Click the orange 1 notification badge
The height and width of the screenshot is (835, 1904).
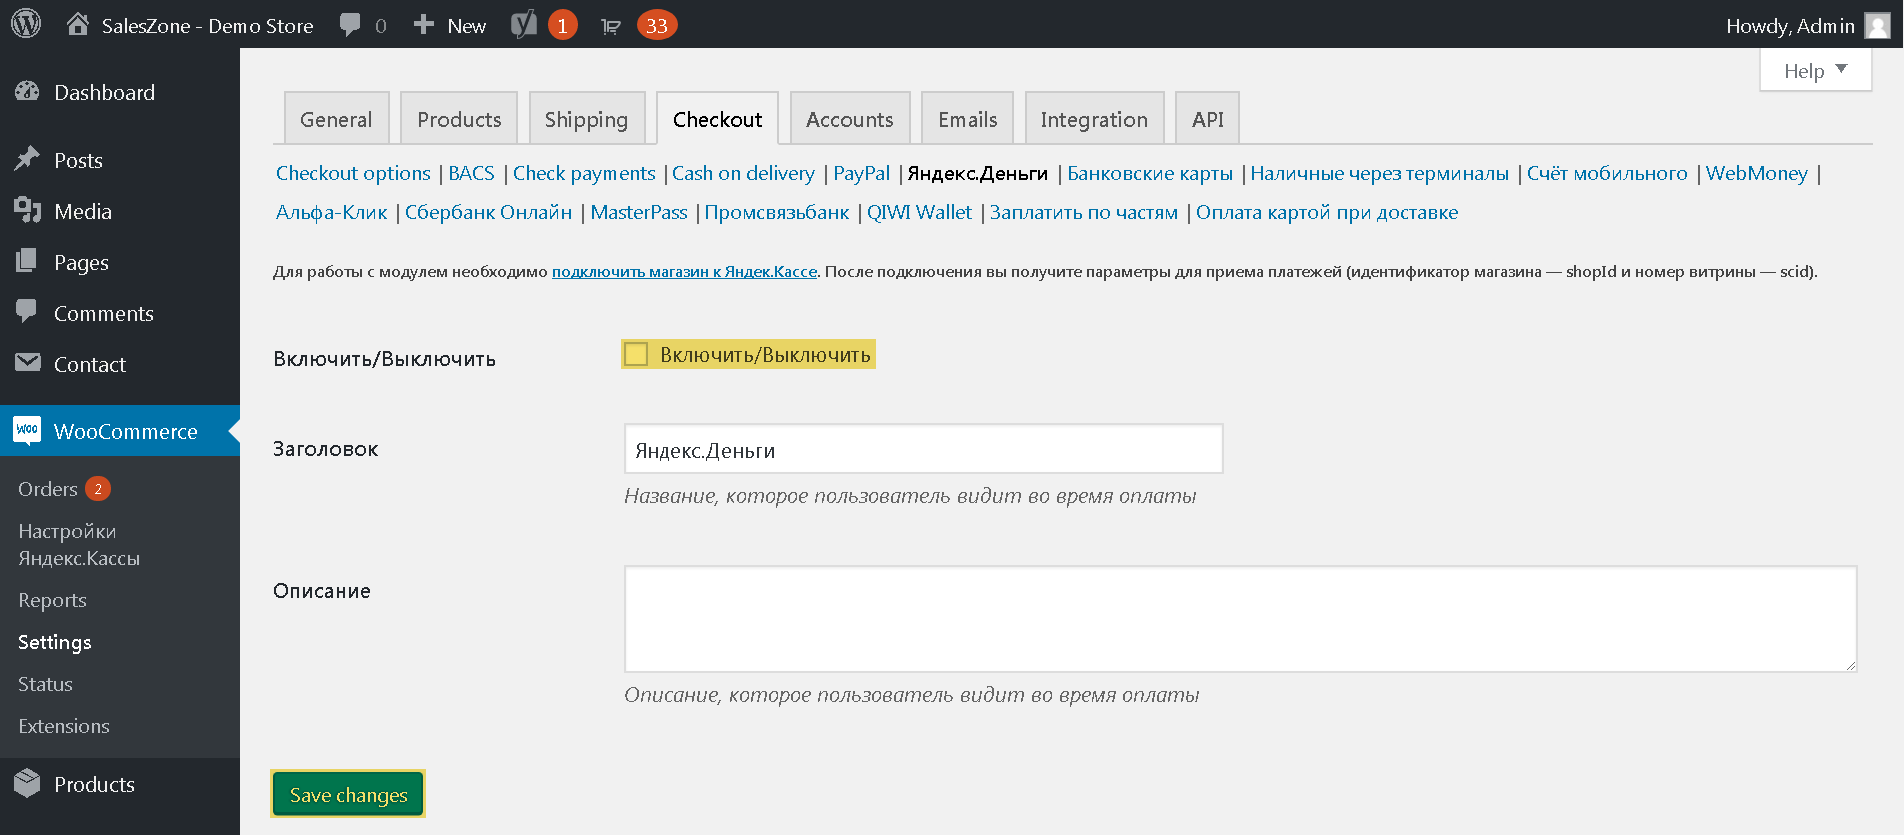click(x=563, y=25)
